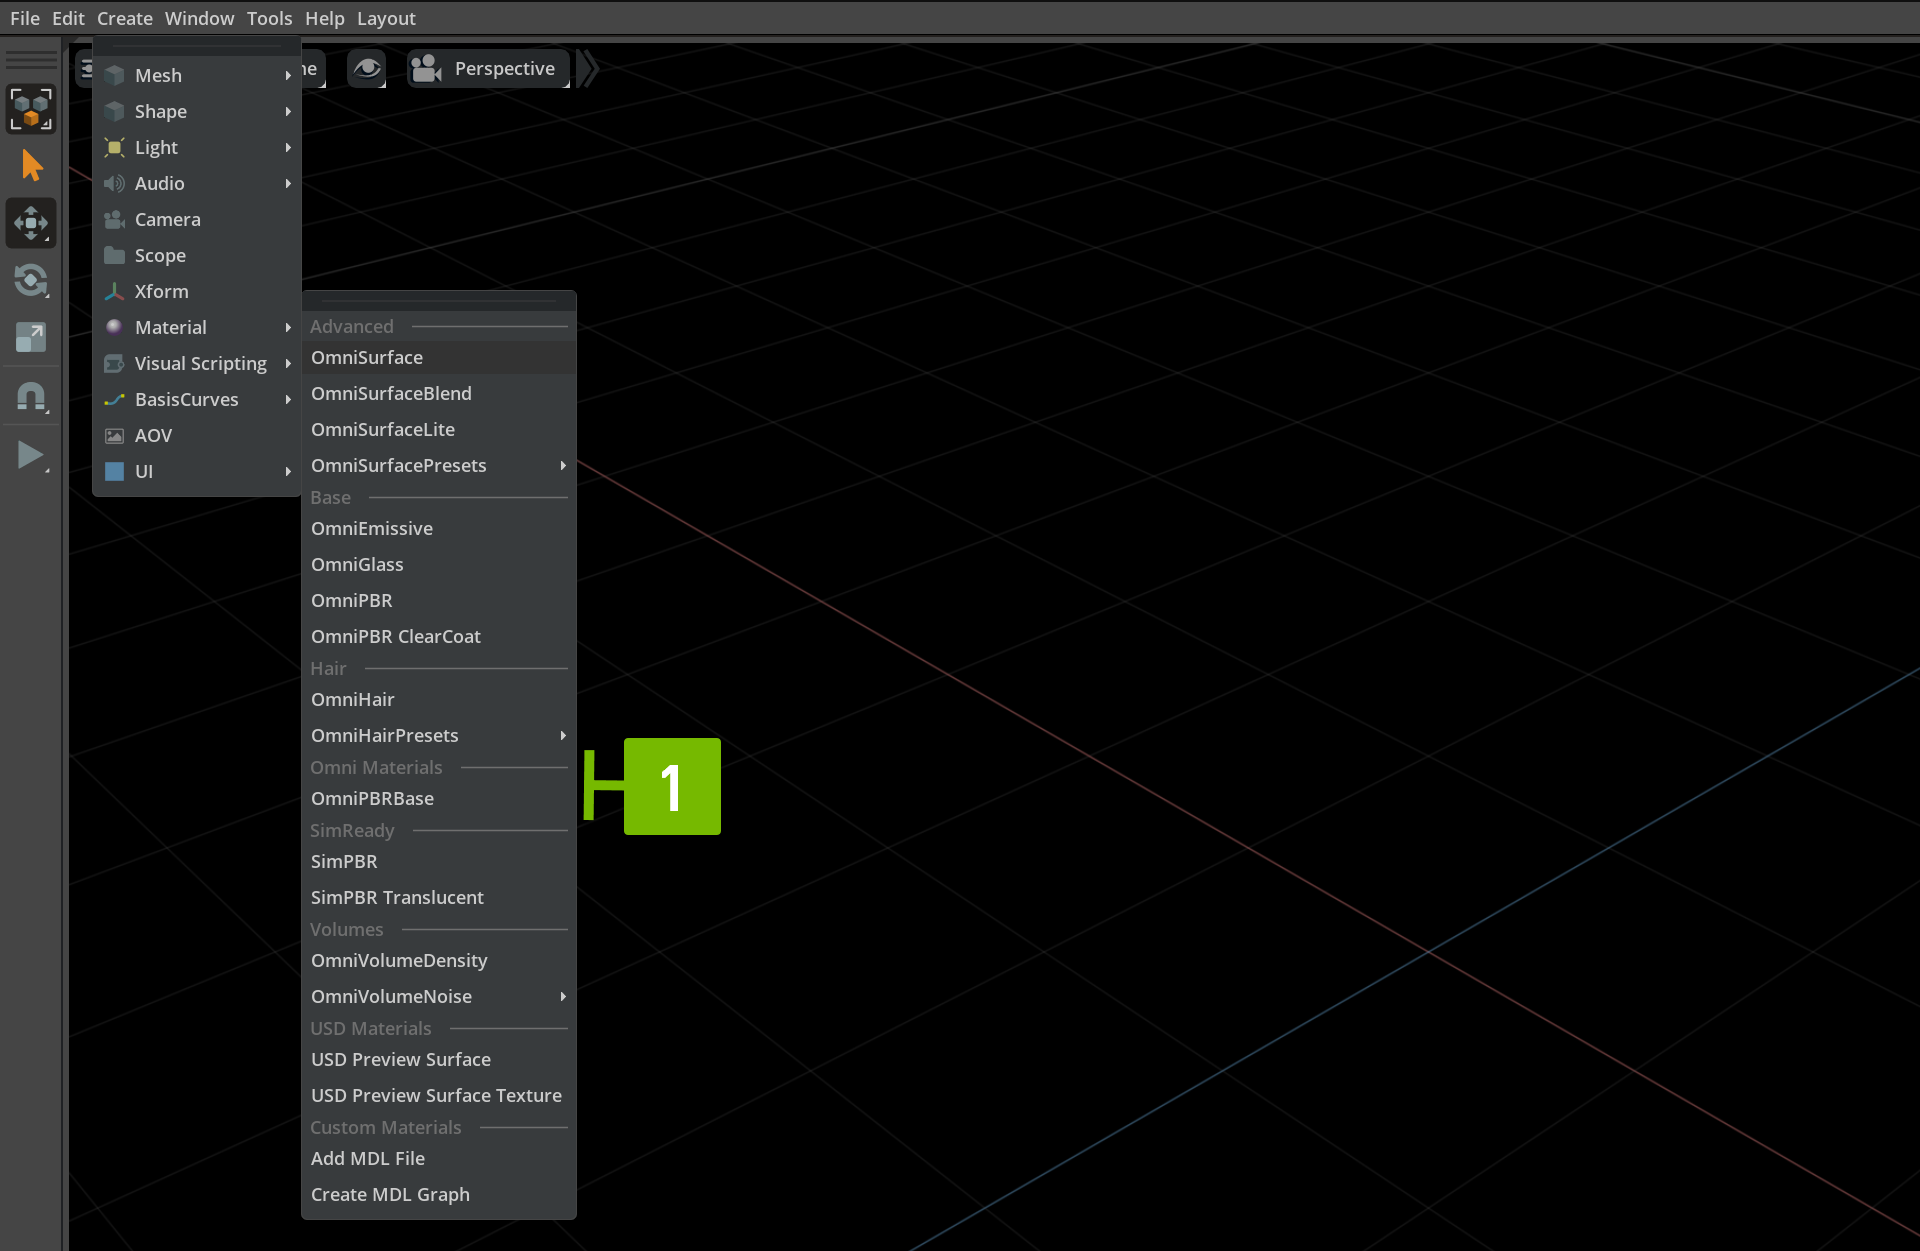Click the Xform axes icon
Viewport: 1920px width, 1251px height.
pos(115,291)
